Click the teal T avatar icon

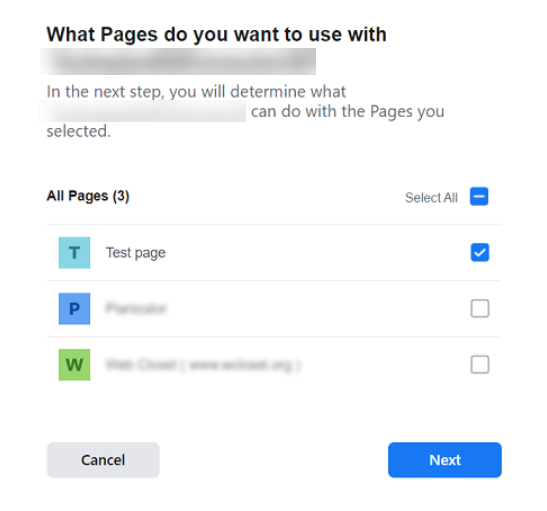74,253
